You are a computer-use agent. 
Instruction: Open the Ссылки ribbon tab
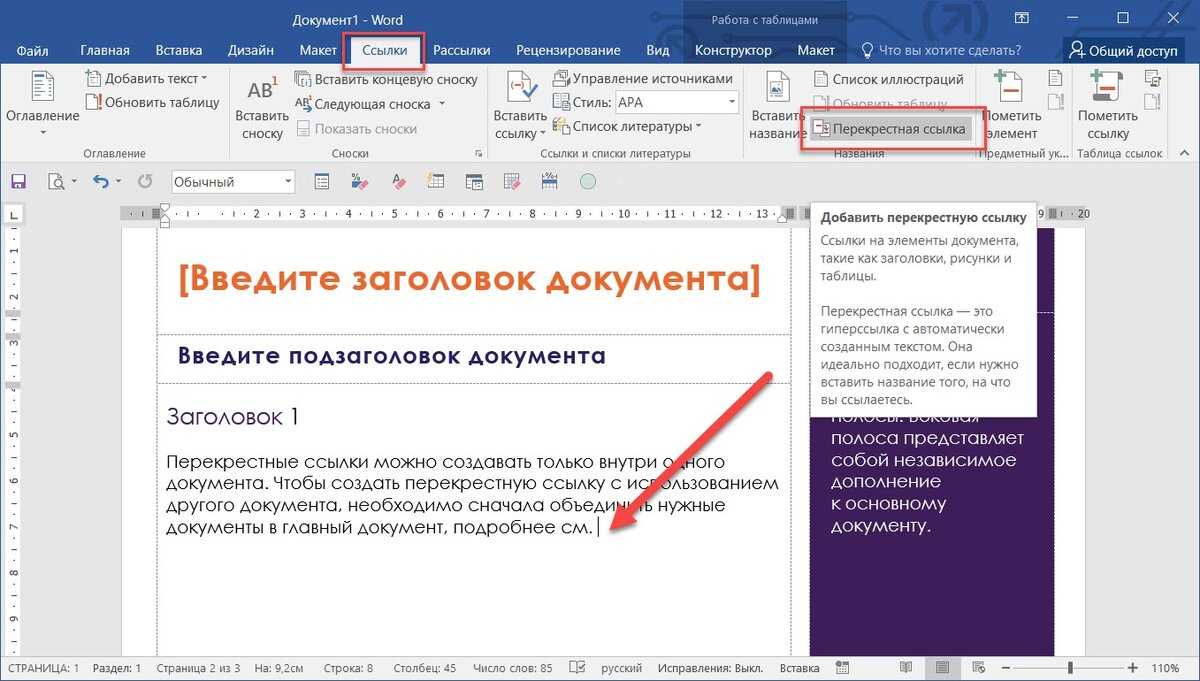coord(385,50)
